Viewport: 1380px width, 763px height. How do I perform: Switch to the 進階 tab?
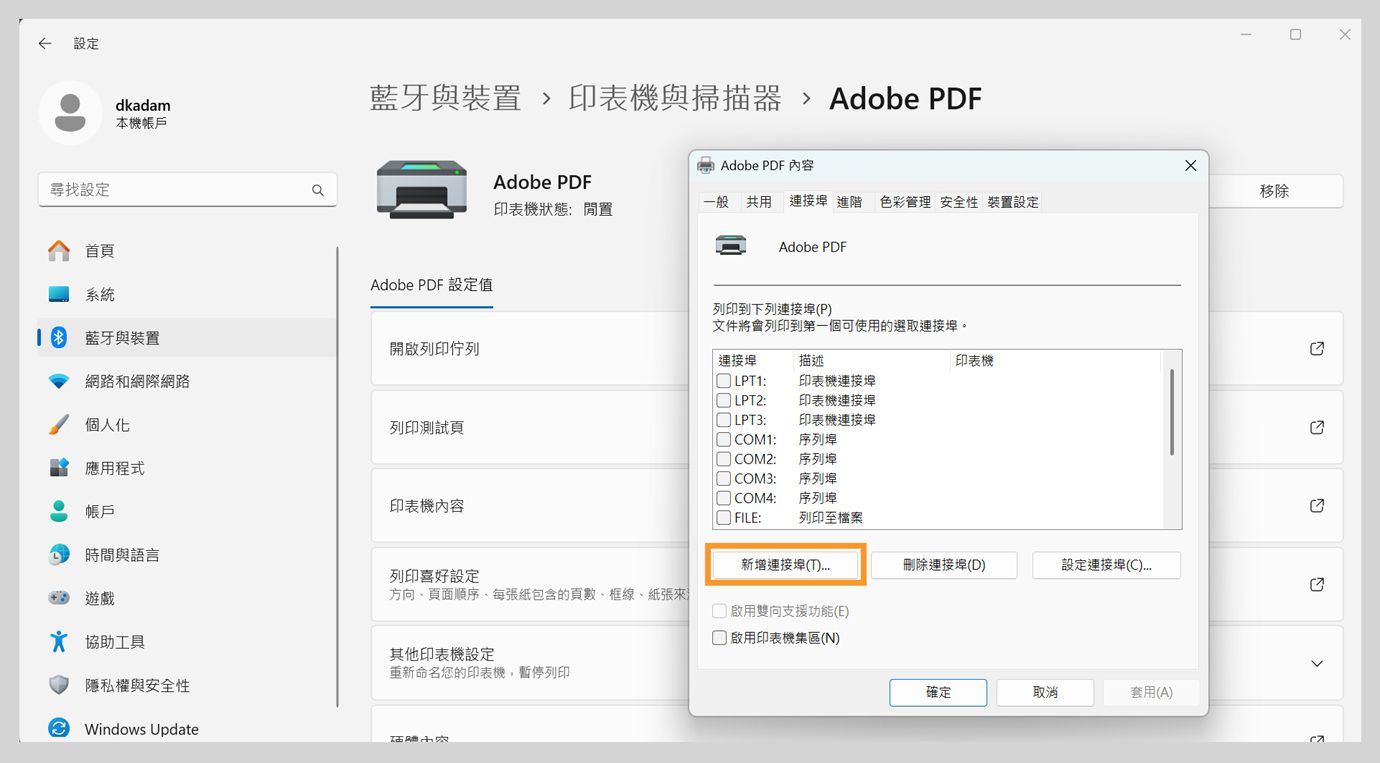click(851, 201)
